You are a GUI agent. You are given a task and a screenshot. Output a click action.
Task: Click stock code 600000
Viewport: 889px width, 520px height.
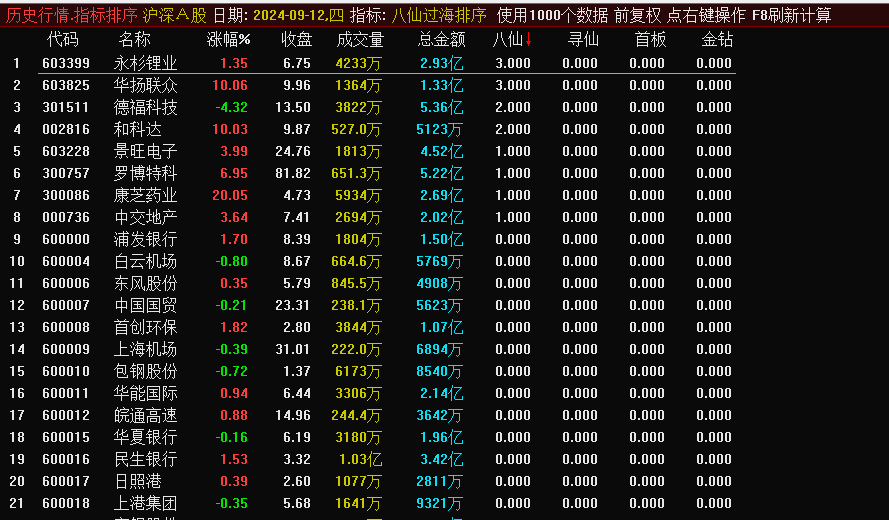66,239
